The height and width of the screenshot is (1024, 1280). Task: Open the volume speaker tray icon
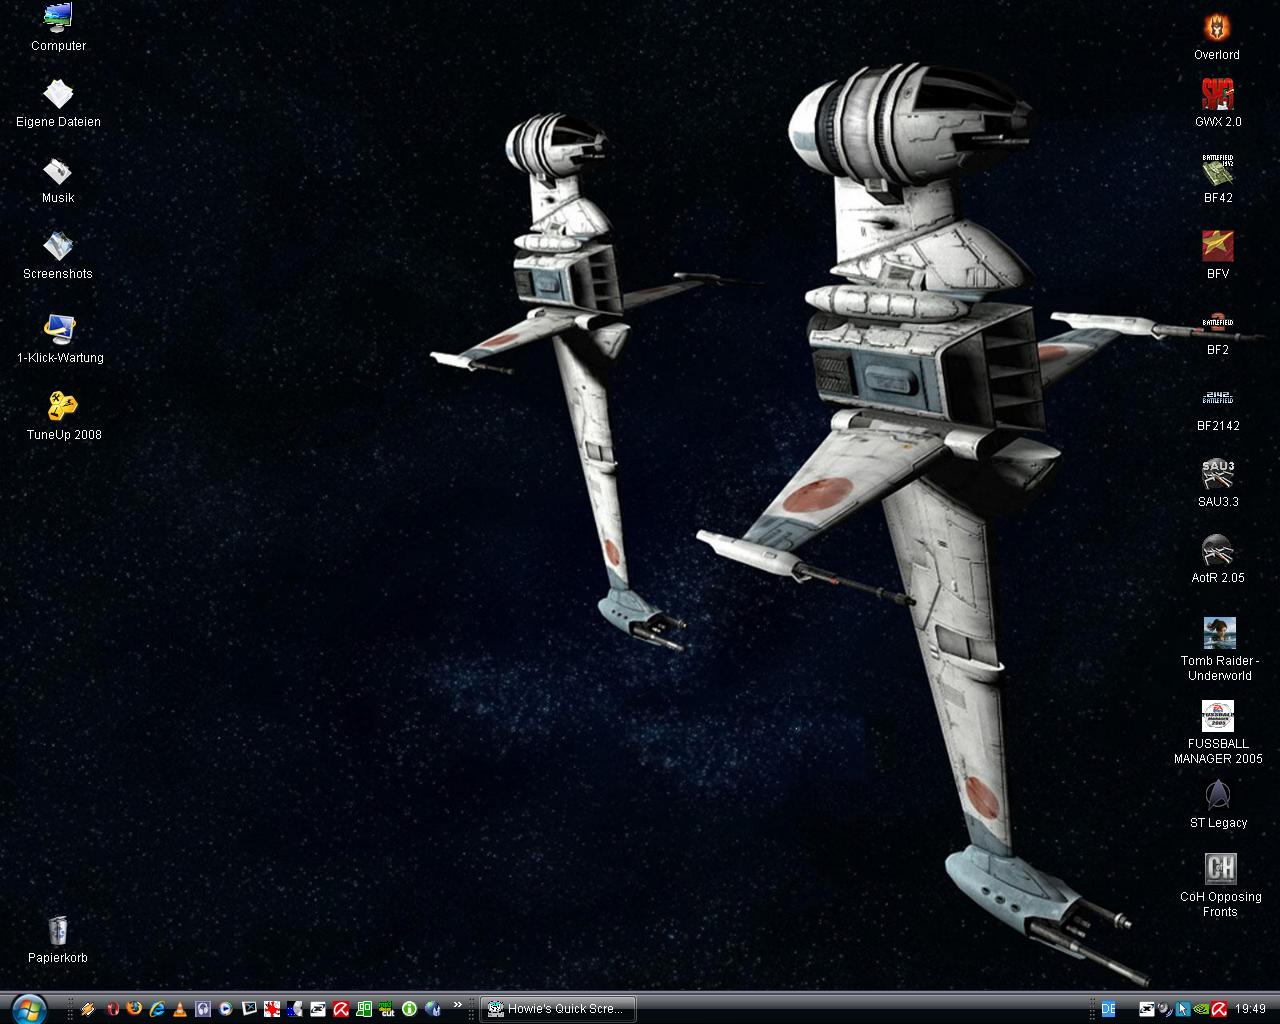click(1165, 1009)
